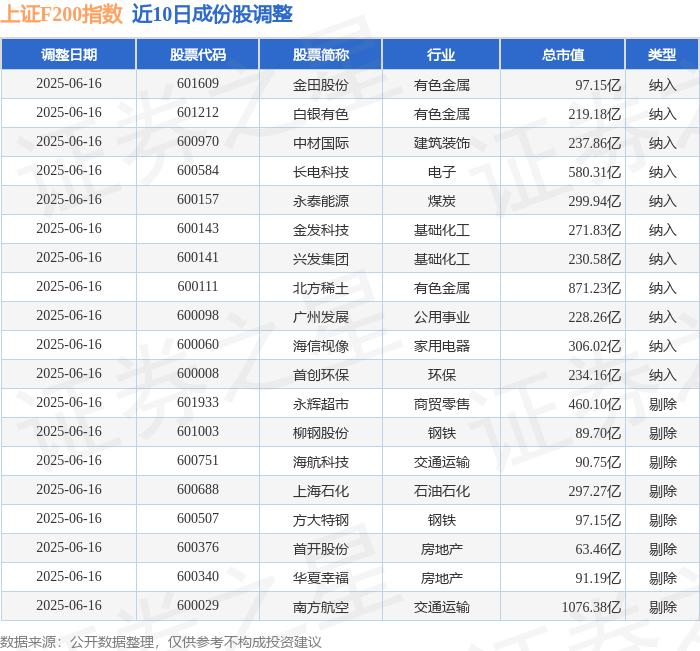Click stock name 白银有色
Image resolution: width=700 pixels, height=651 pixels.
[x=321, y=114]
